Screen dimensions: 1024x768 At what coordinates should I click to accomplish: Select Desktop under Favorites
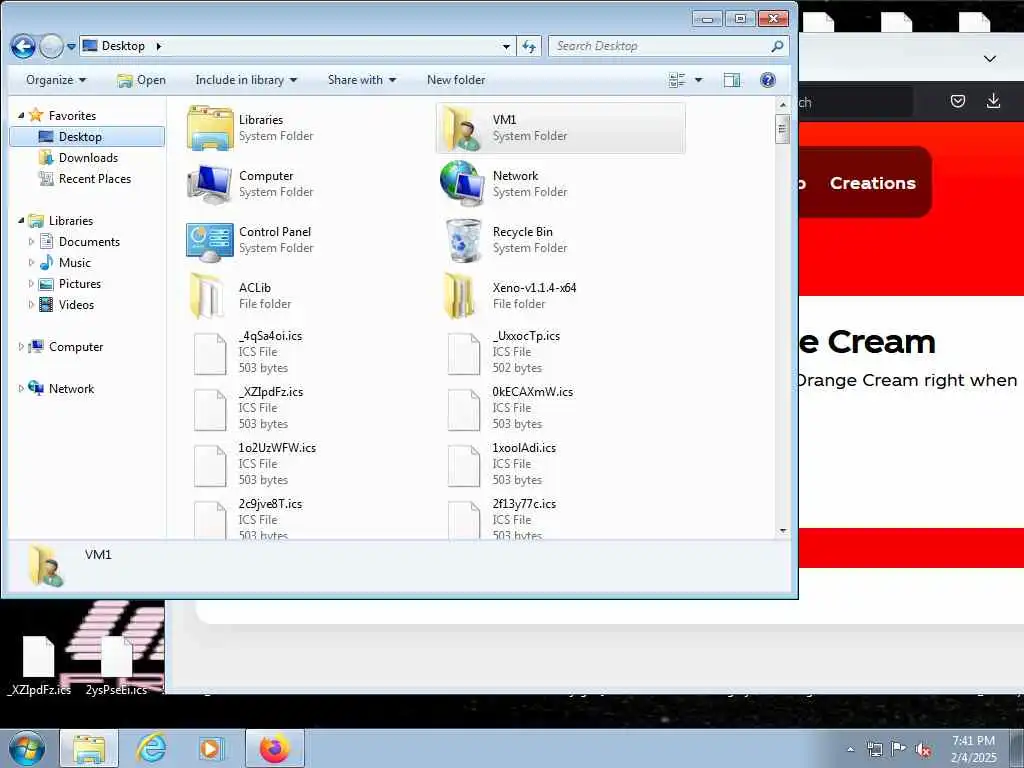click(x=87, y=136)
